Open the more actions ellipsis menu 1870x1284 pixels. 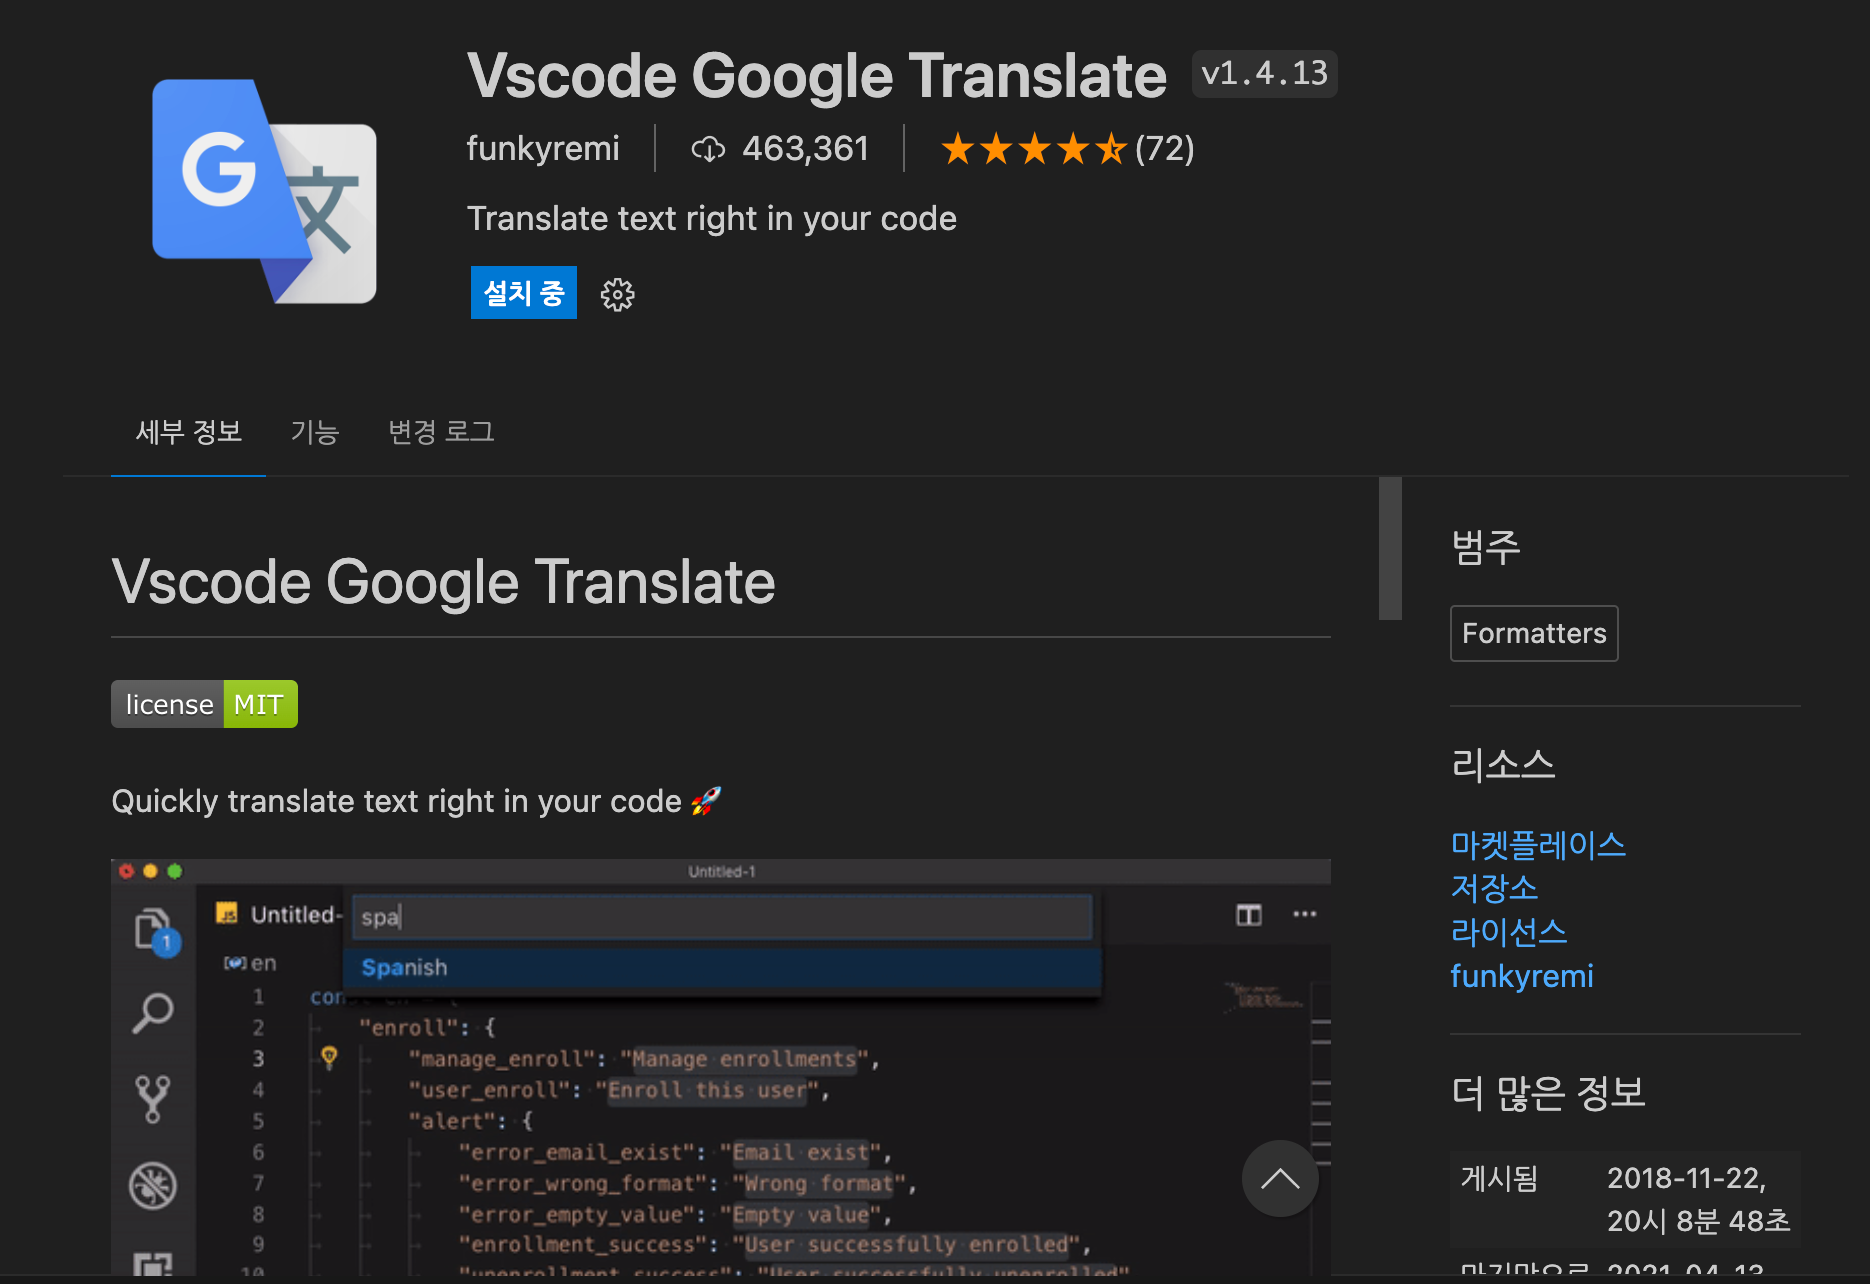(x=1303, y=913)
